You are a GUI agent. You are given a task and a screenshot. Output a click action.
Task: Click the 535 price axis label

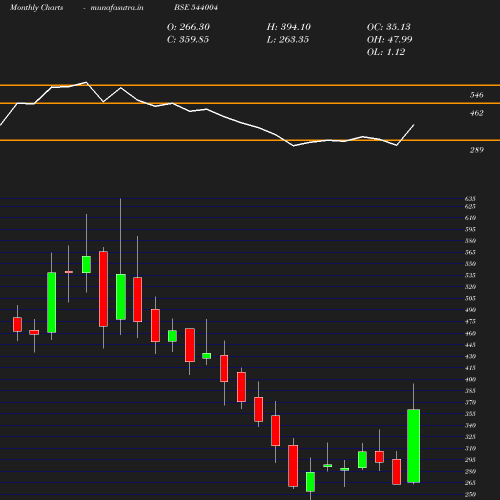pyautogui.click(x=470, y=276)
